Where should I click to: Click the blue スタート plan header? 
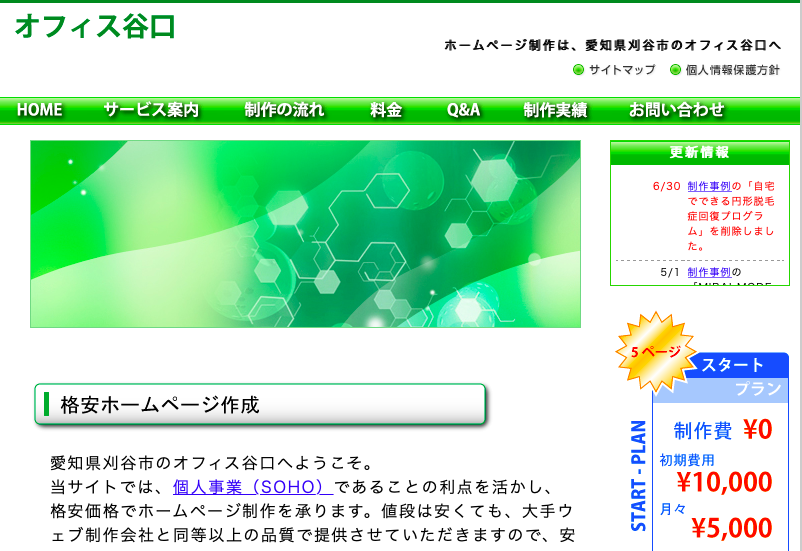click(x=733, y=365)
